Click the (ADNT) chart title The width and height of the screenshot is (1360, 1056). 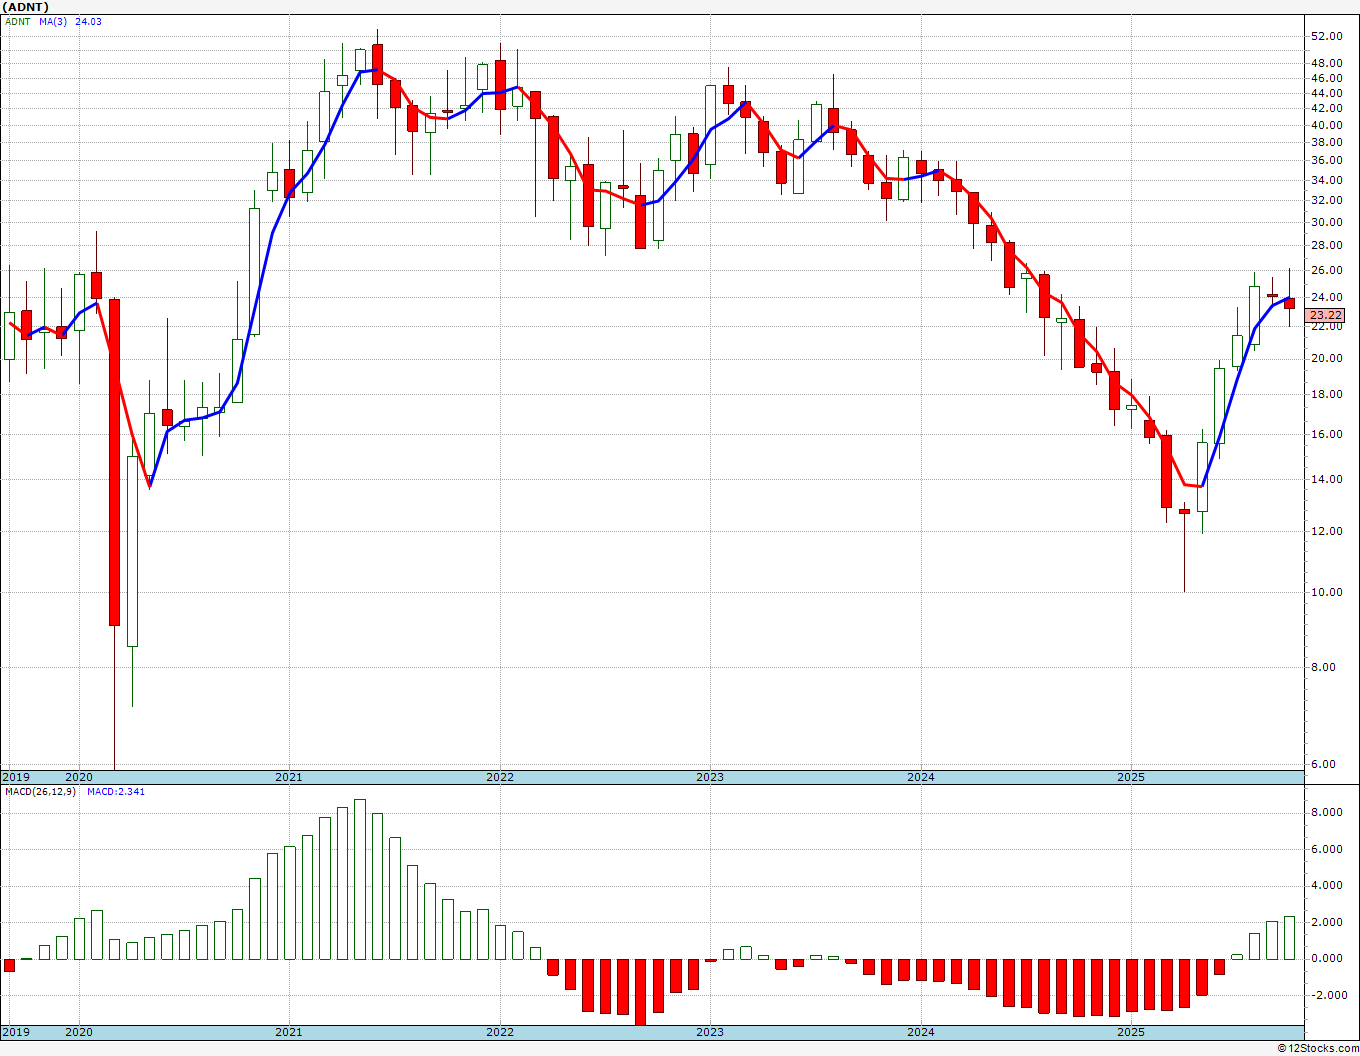click(23, 7)
